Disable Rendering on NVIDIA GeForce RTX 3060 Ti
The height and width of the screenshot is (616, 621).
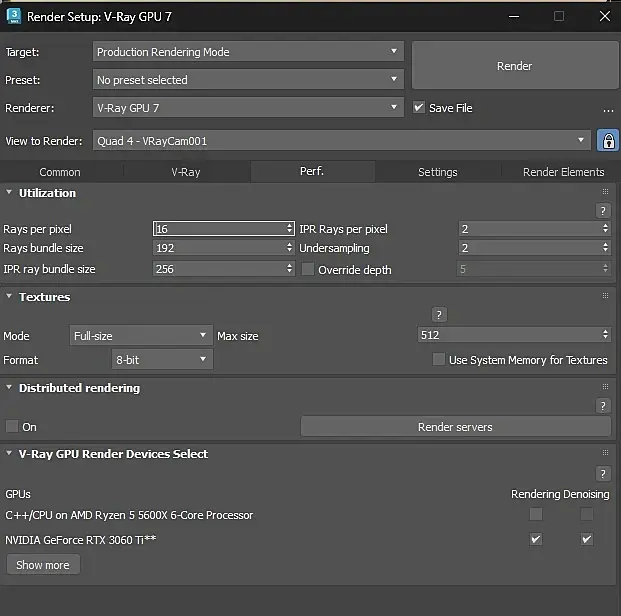tap(536, 540)
